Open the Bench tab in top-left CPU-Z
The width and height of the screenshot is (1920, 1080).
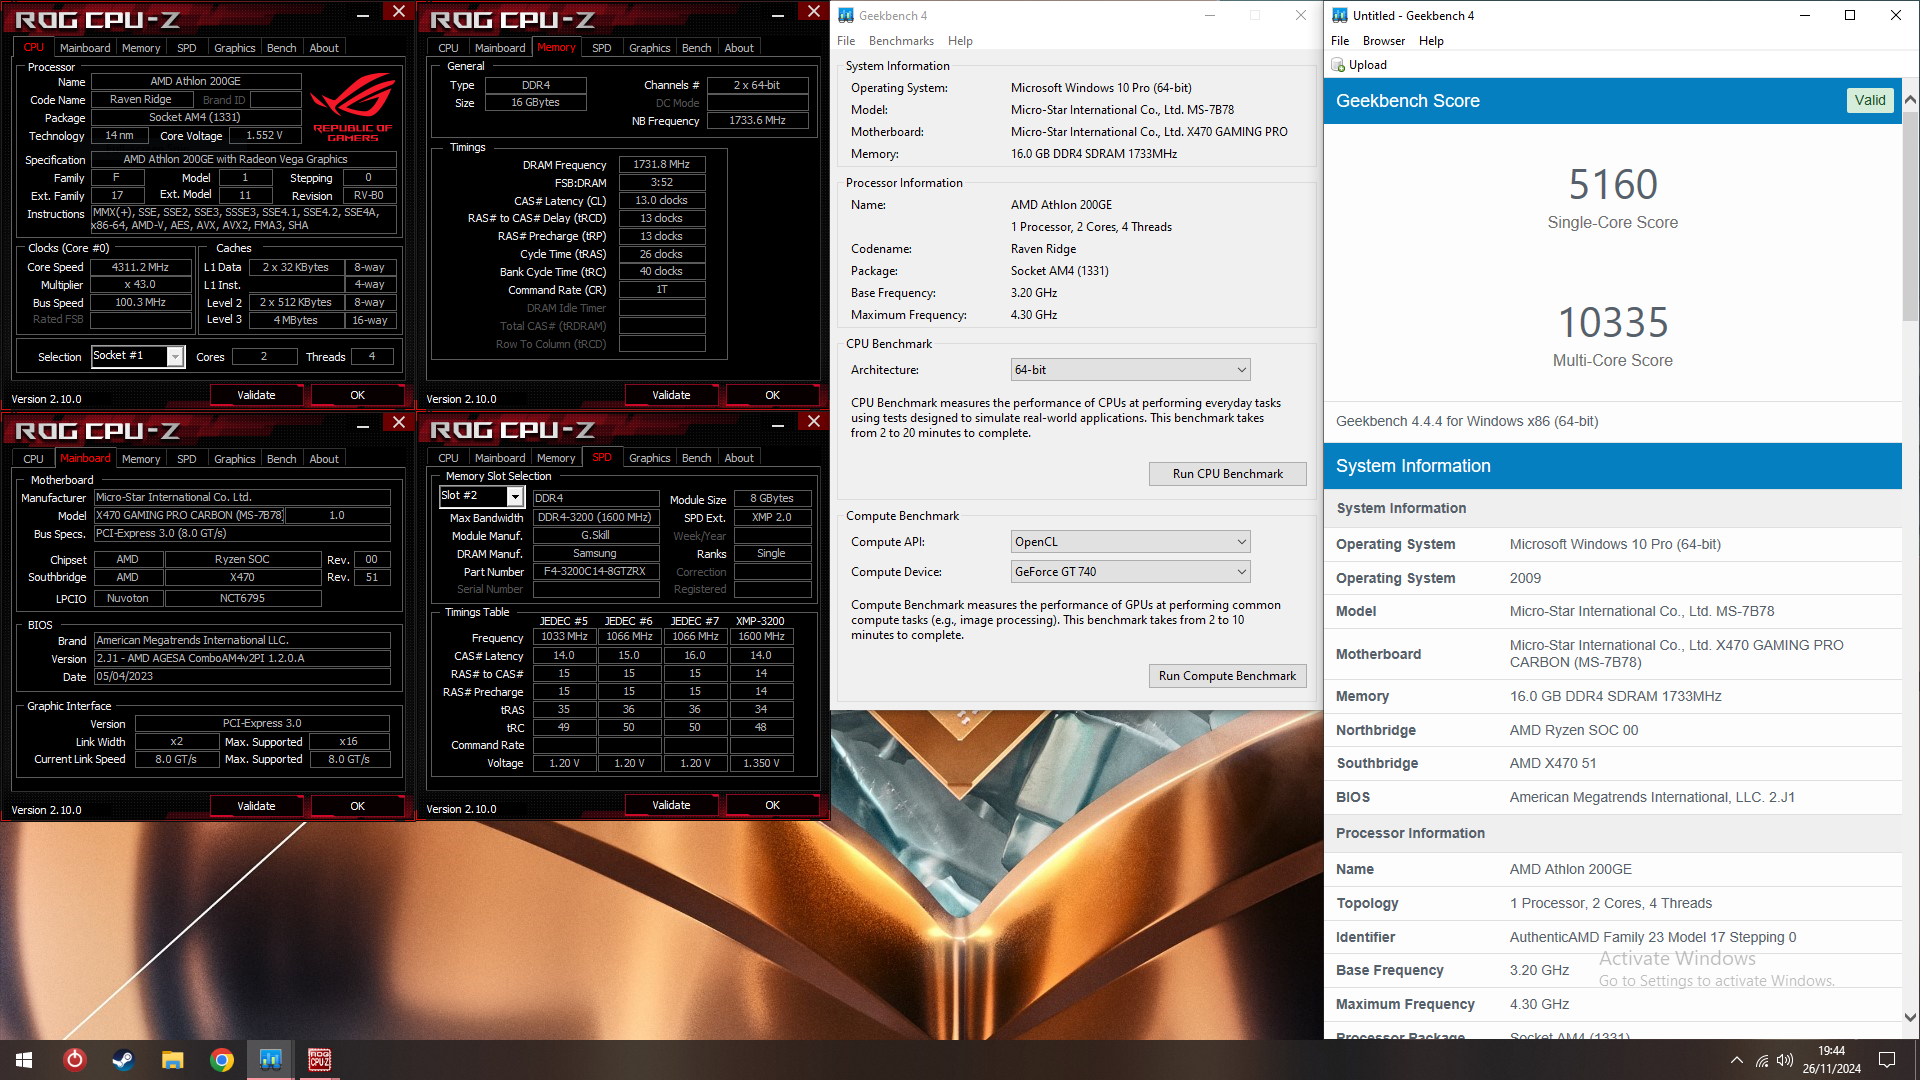[x=281, y=48]
